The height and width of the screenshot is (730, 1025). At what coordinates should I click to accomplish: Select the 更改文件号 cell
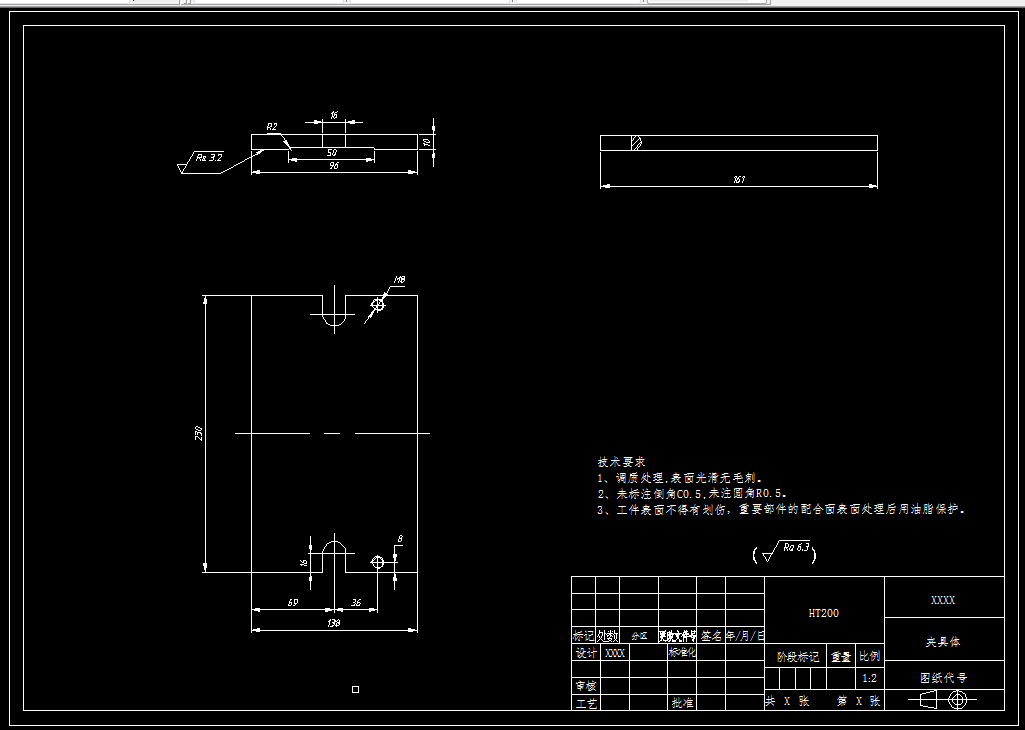tap(677, 635)
